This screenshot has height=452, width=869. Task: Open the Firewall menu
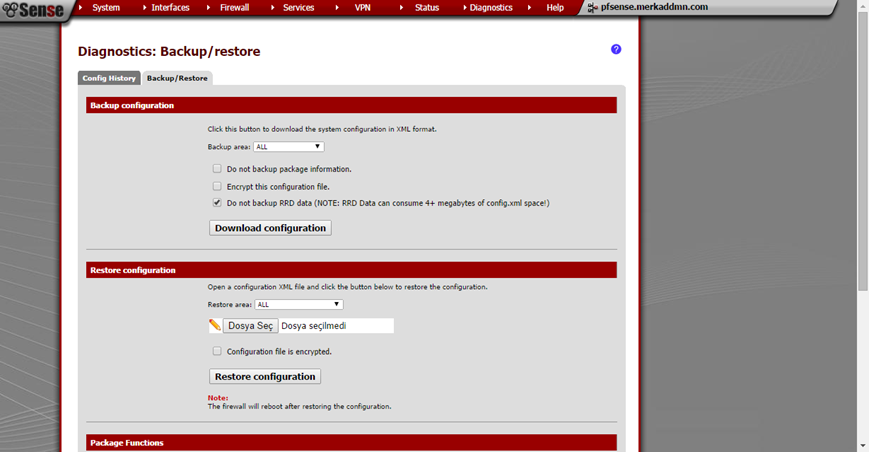pyautogui.click(x=234, y=8)
